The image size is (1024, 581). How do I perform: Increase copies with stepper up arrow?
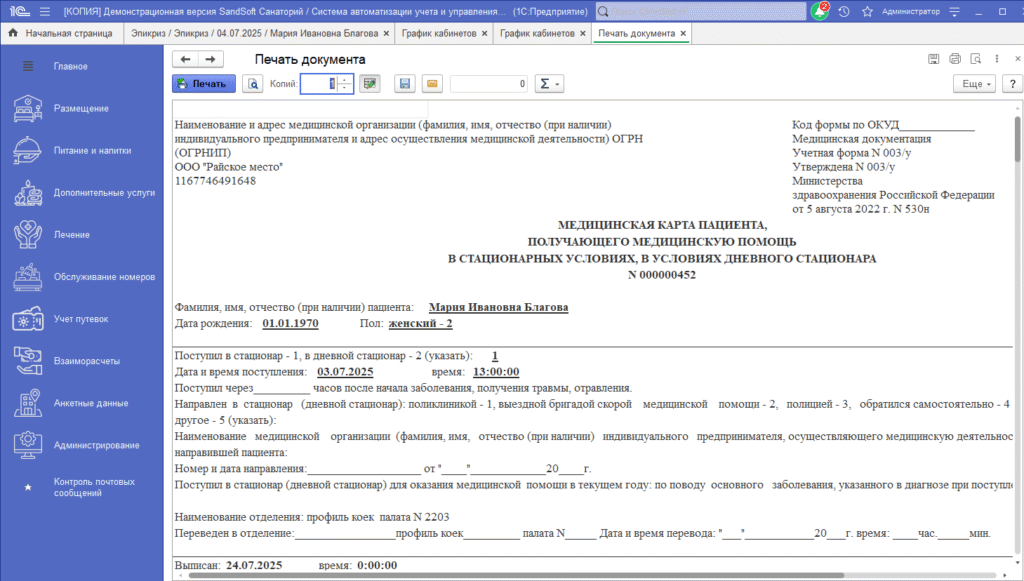[345, 80]
